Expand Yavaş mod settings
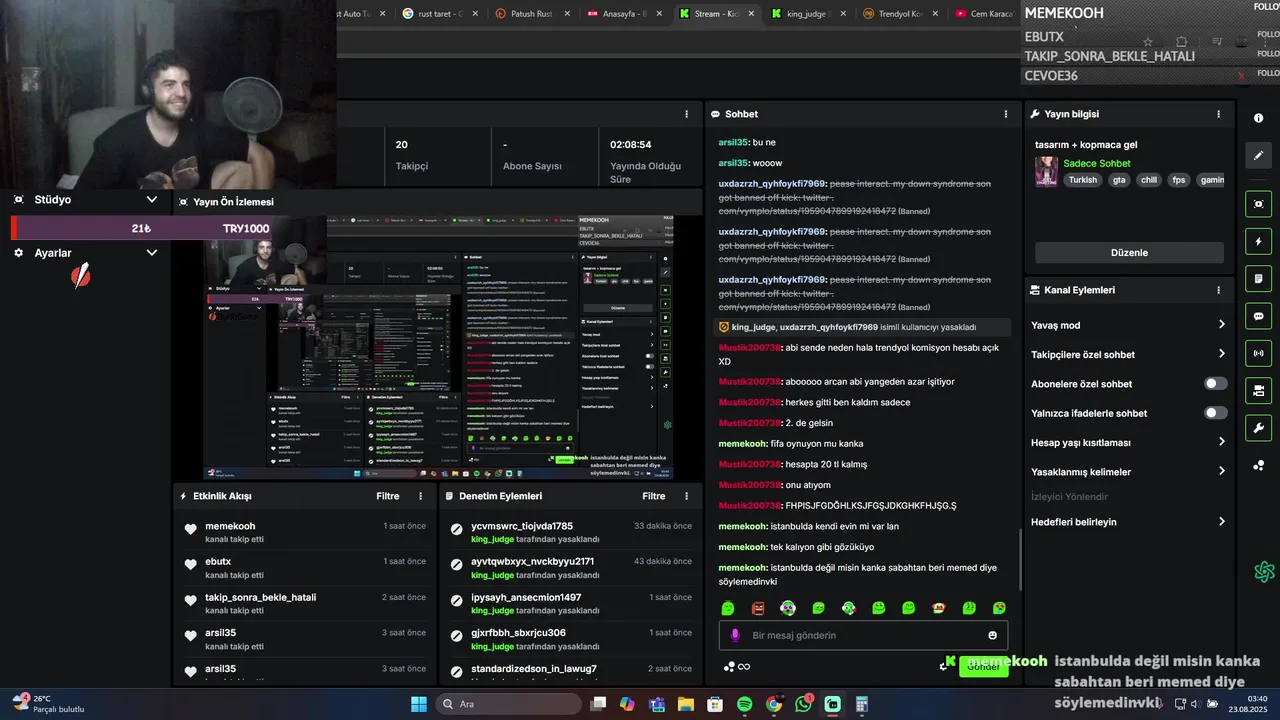Viewport: 1280px width, 720px height. click(x=1129, y=325)
